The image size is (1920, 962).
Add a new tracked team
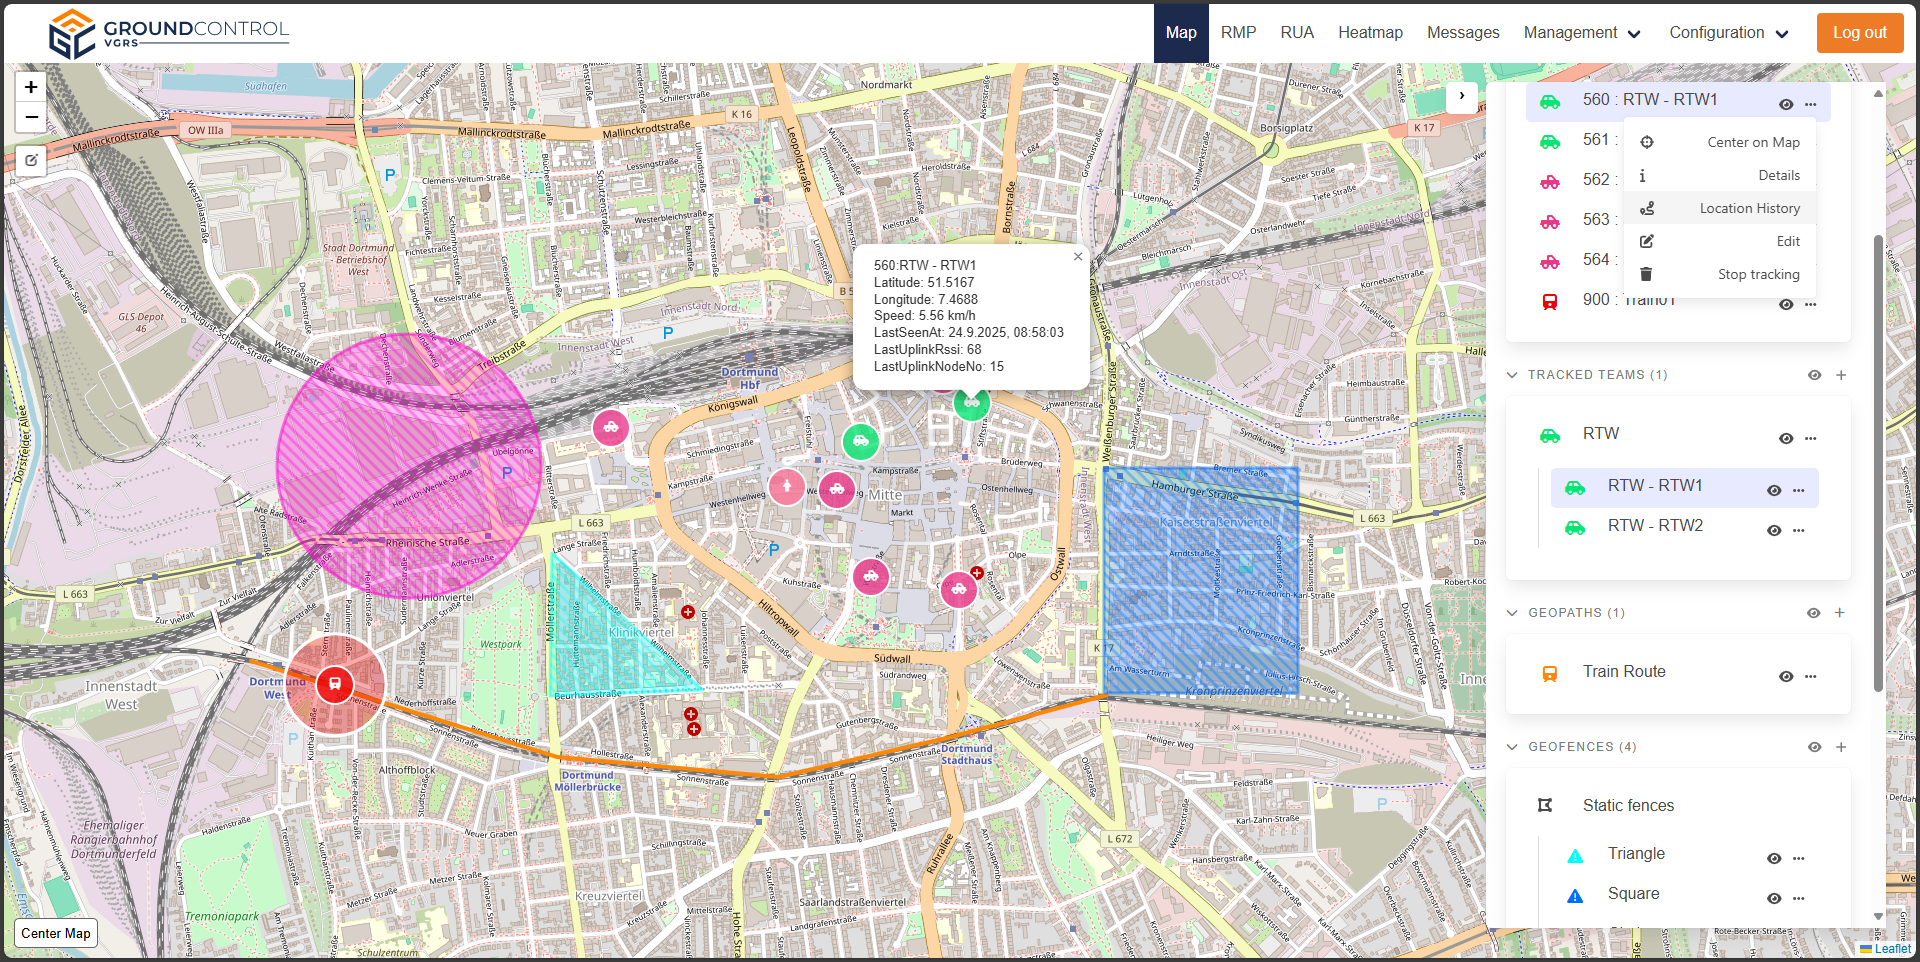pos(1840,375)
